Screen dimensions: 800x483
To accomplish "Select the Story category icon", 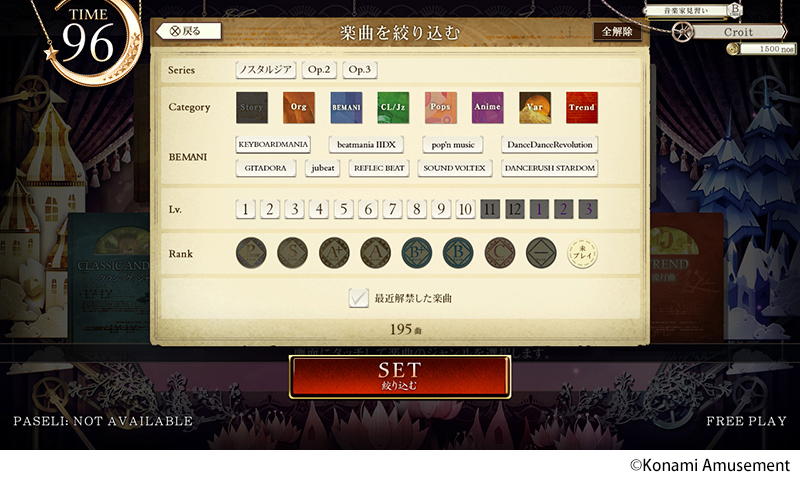I will pyautogui.click(x=252, y=108).
